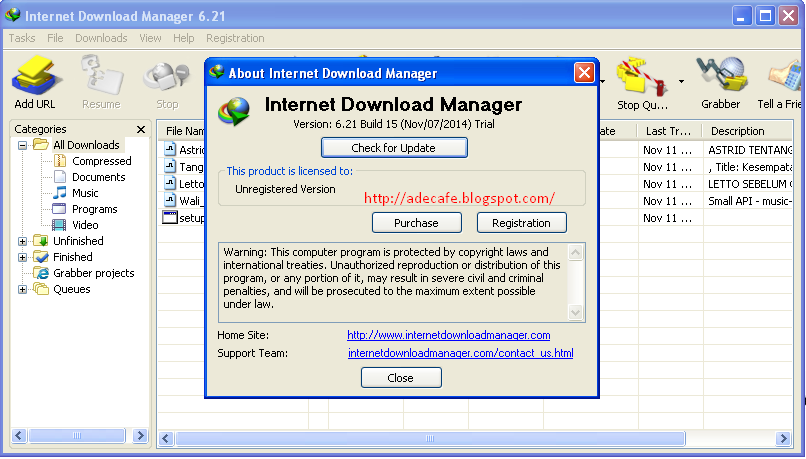The width and height of the screenshot is (806, 459).
Task: Click the LETTO SEBELUM description cell
Action: pyautogui.click(x=749, y=184)
